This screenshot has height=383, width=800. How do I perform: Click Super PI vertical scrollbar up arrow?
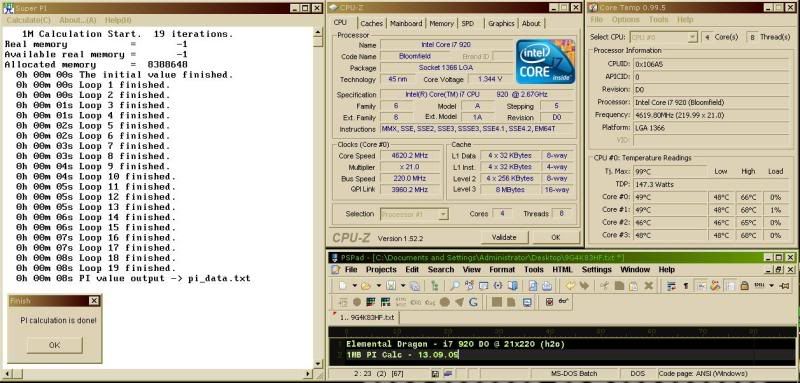coord(318,32)
